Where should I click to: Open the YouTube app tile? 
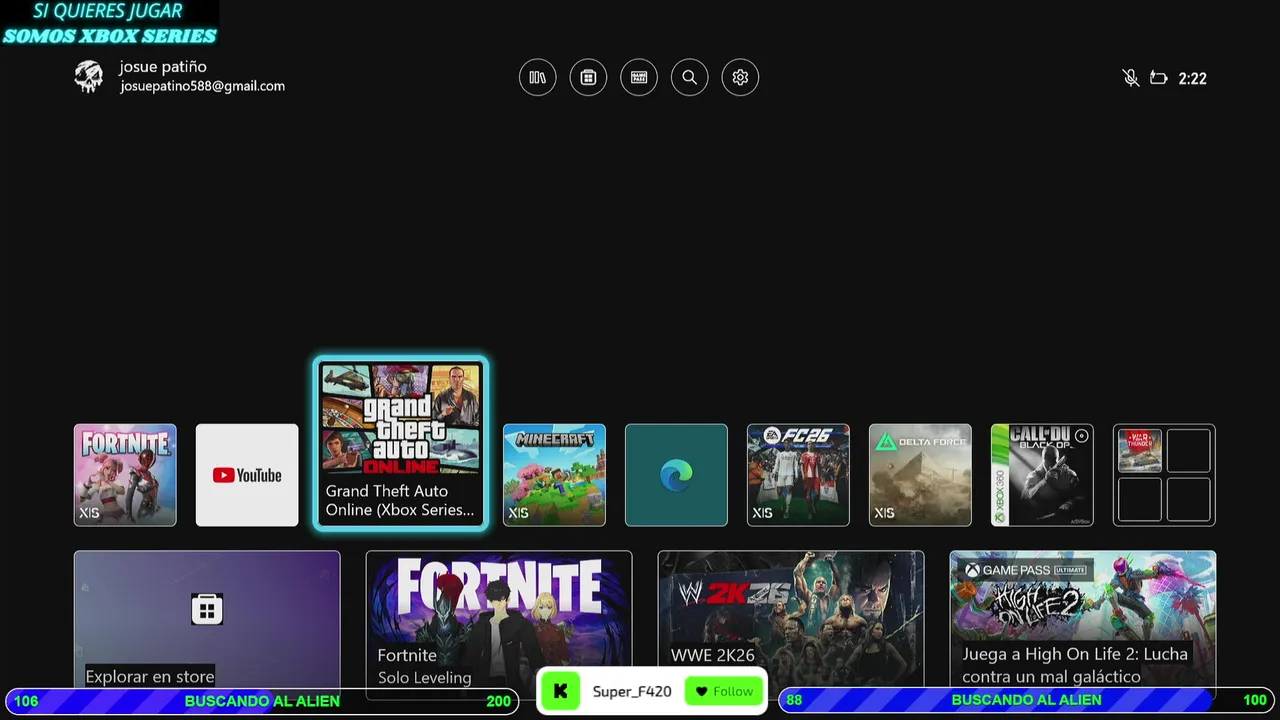click(247, 475)
